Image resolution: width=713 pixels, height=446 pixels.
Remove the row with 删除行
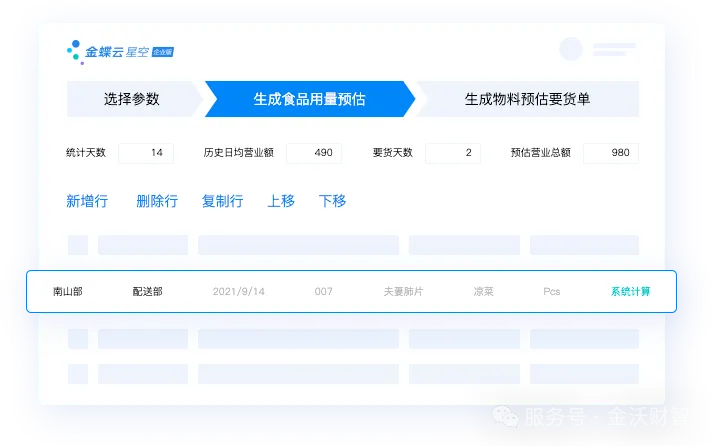[157, 201]
